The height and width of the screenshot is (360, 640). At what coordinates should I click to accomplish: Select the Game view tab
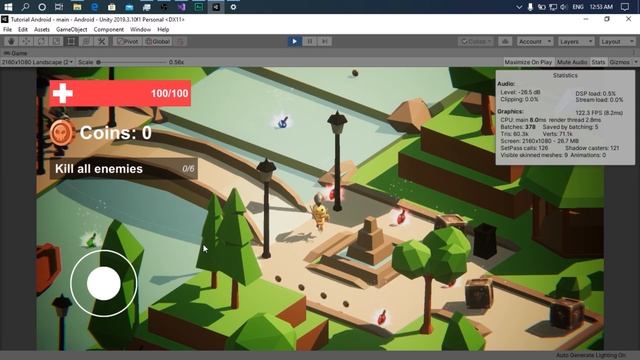click(16, 53)
